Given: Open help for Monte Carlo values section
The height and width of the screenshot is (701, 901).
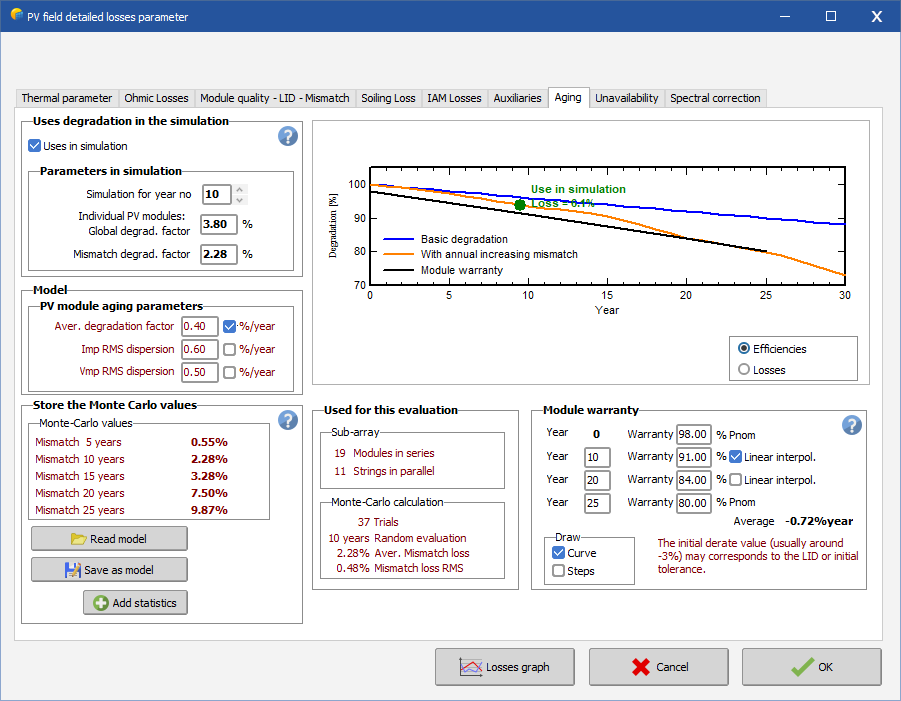Looking at the screenshot, I should (288, 420).
